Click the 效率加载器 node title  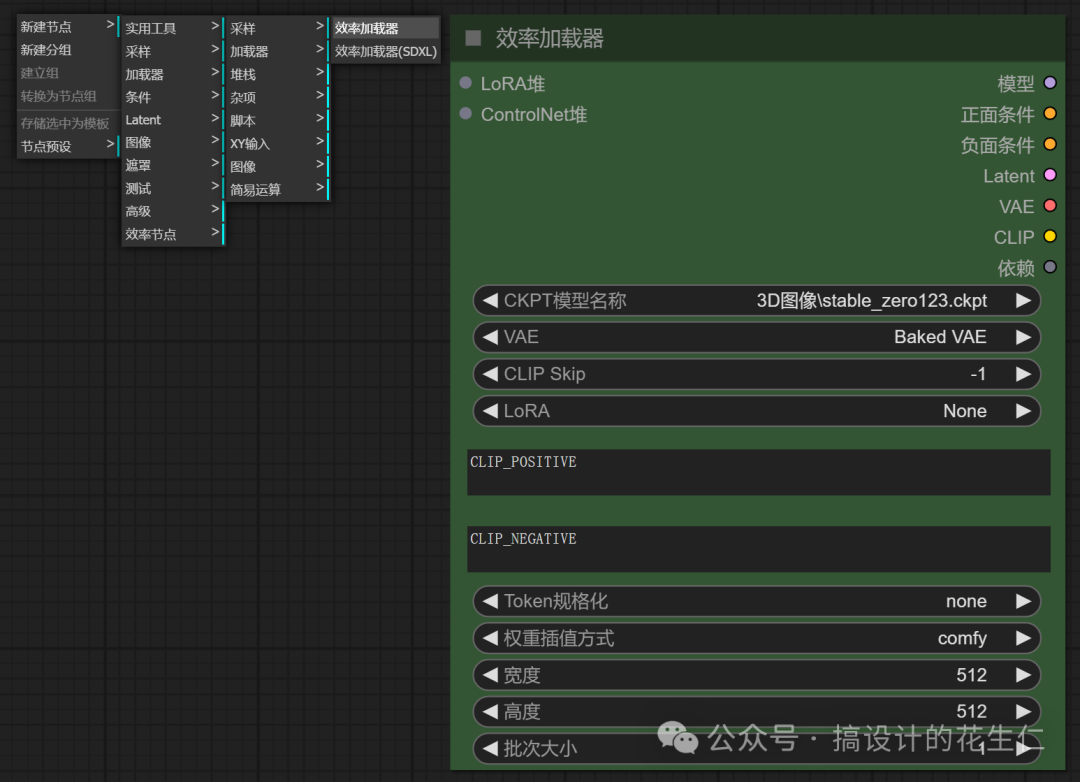pyautogui.click(x=550, y=39)
